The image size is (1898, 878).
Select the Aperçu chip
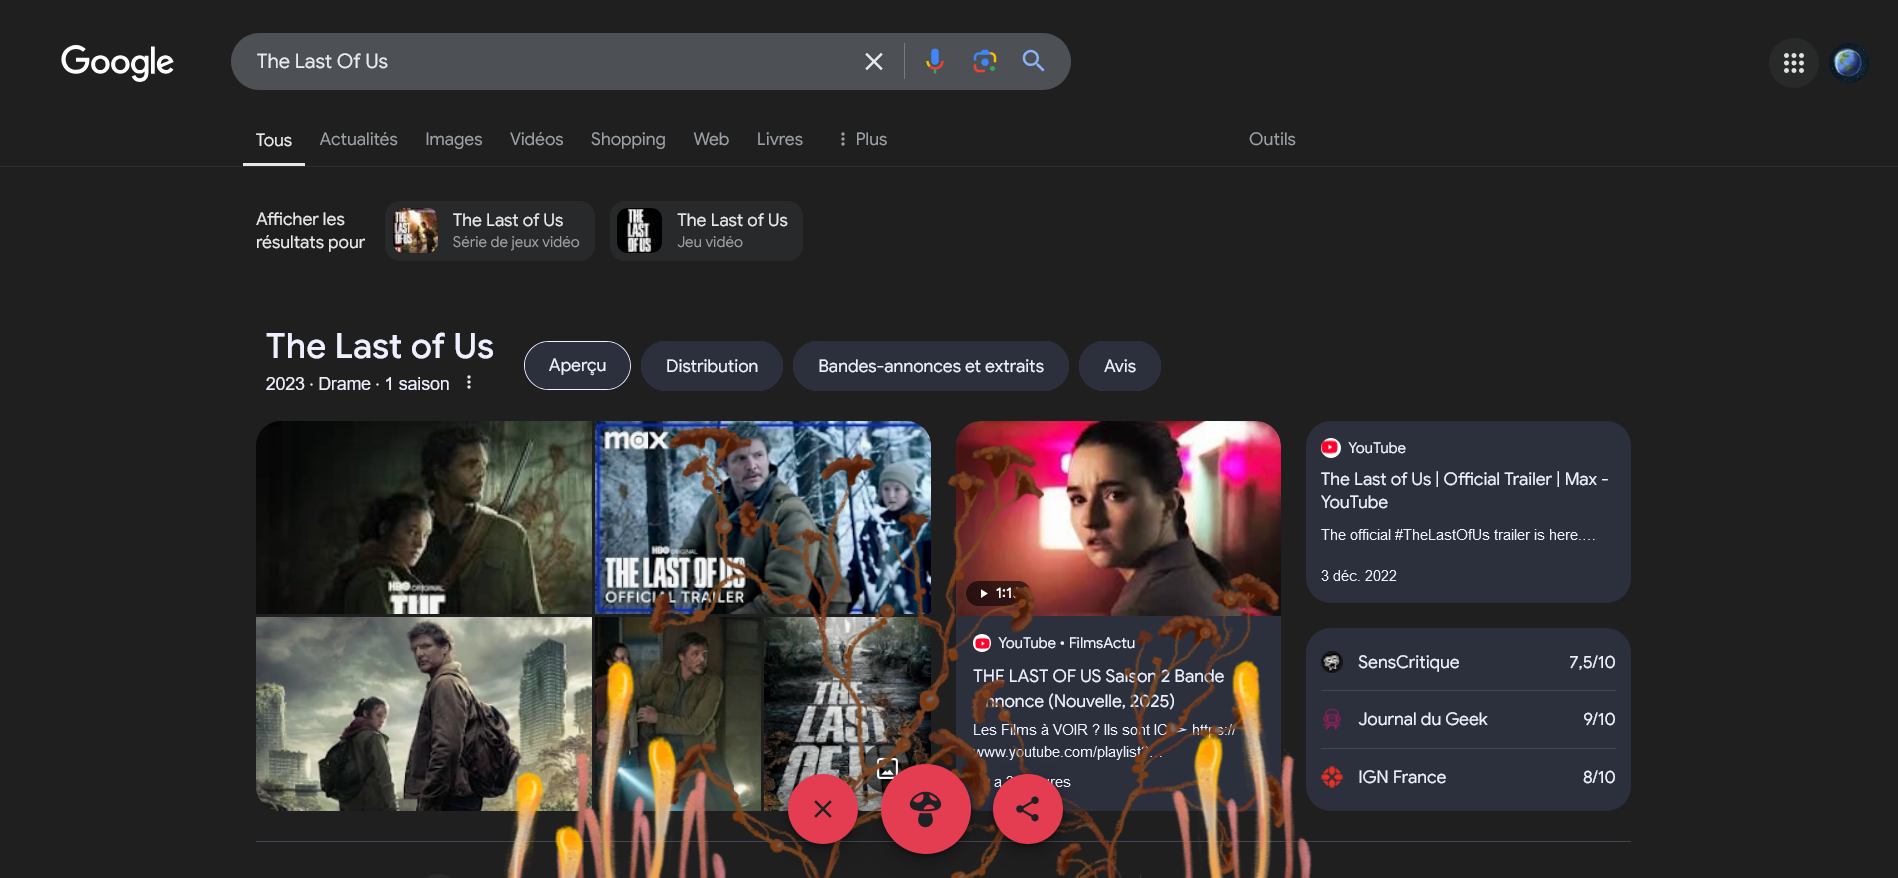(577, 366)
